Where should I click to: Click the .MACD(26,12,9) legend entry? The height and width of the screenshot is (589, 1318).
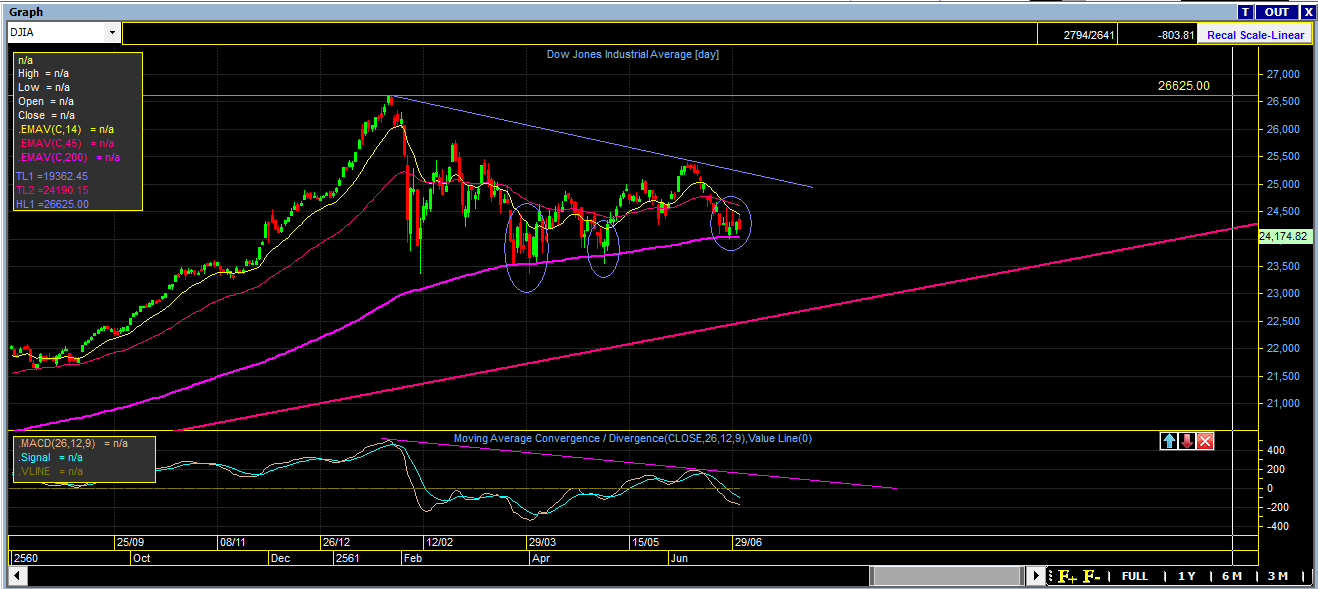(x=72, y=443)
